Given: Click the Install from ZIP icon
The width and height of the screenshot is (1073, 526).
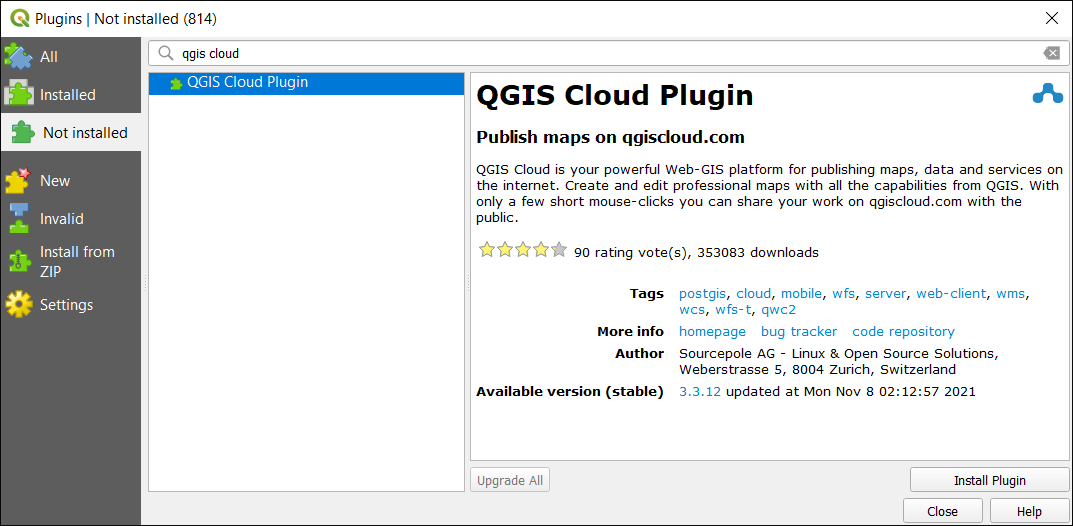Looking at the screenshot, I should pos(18,261).
